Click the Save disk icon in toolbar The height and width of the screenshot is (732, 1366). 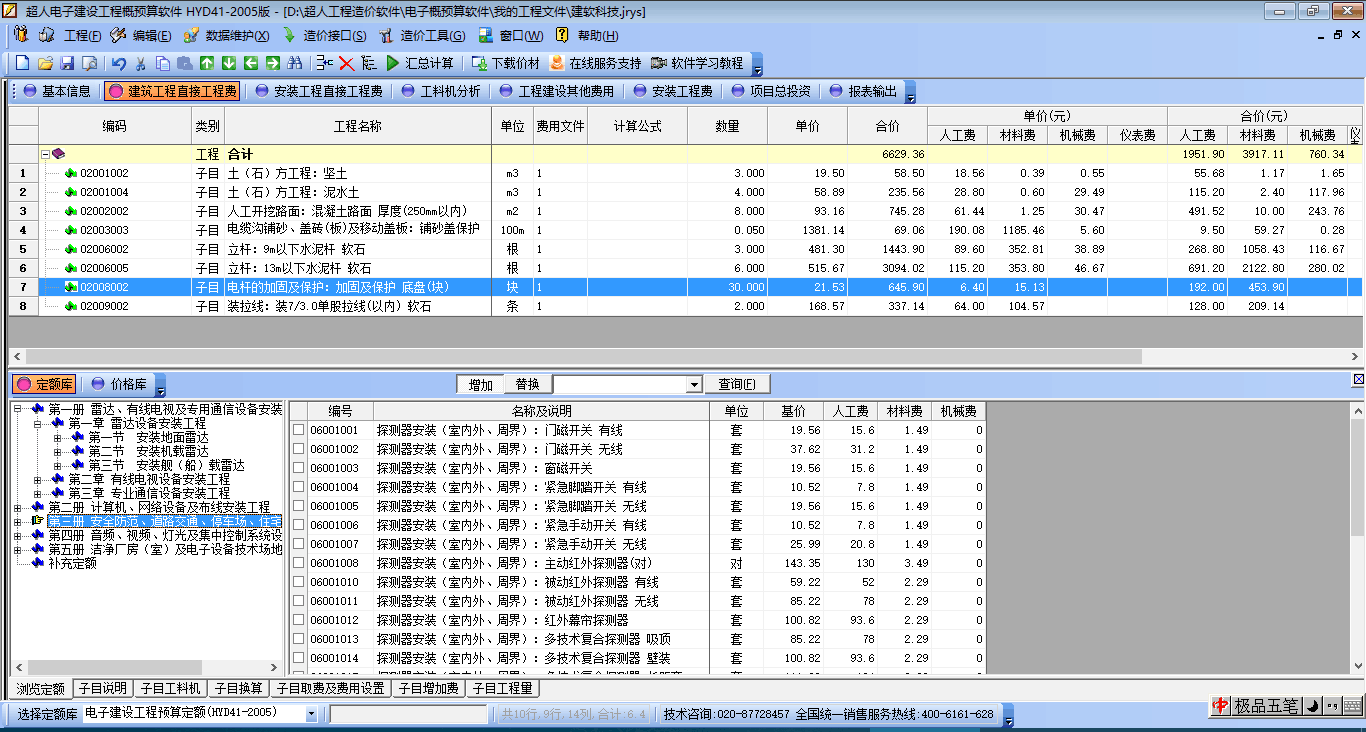pyautogui.click(x=67, y=63)
